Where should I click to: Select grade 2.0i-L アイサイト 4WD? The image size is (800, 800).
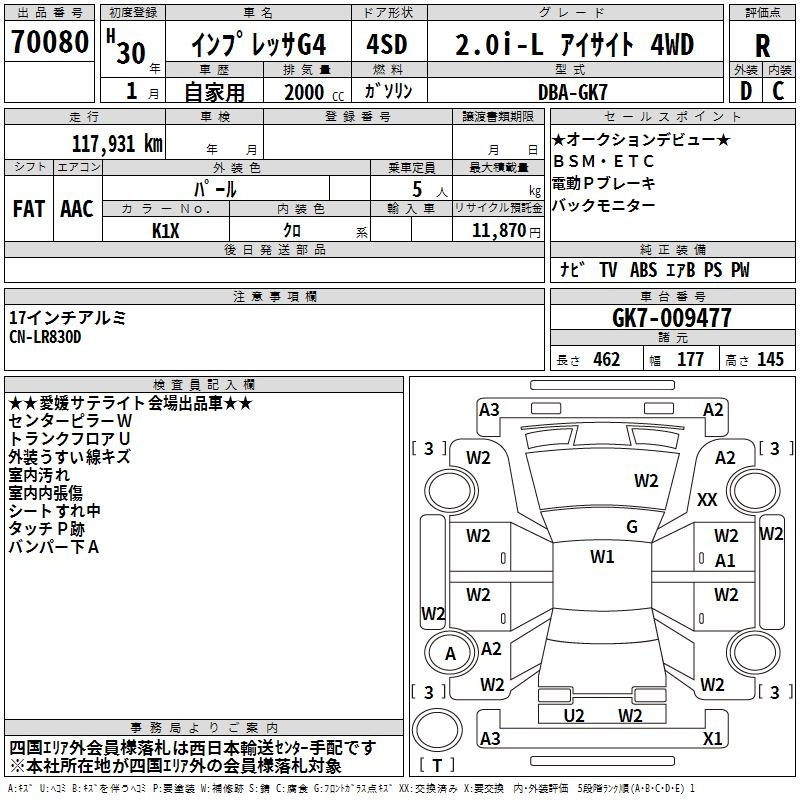click(574, 44)
